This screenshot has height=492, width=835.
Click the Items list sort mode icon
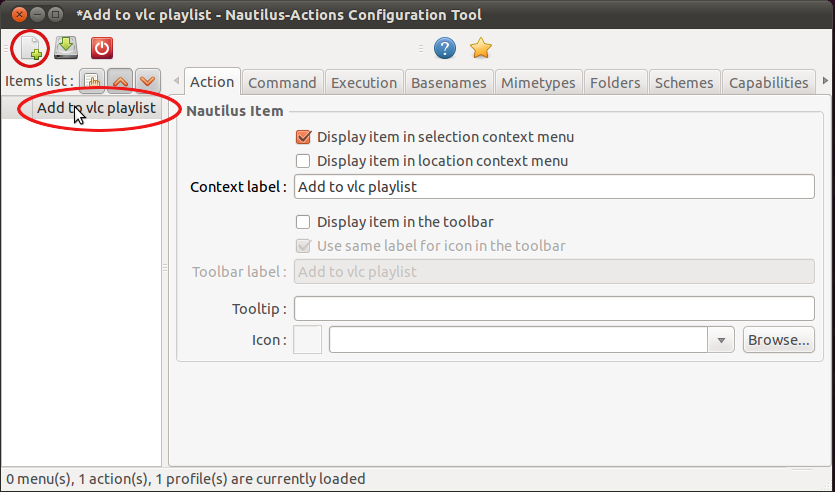[92, 81]
